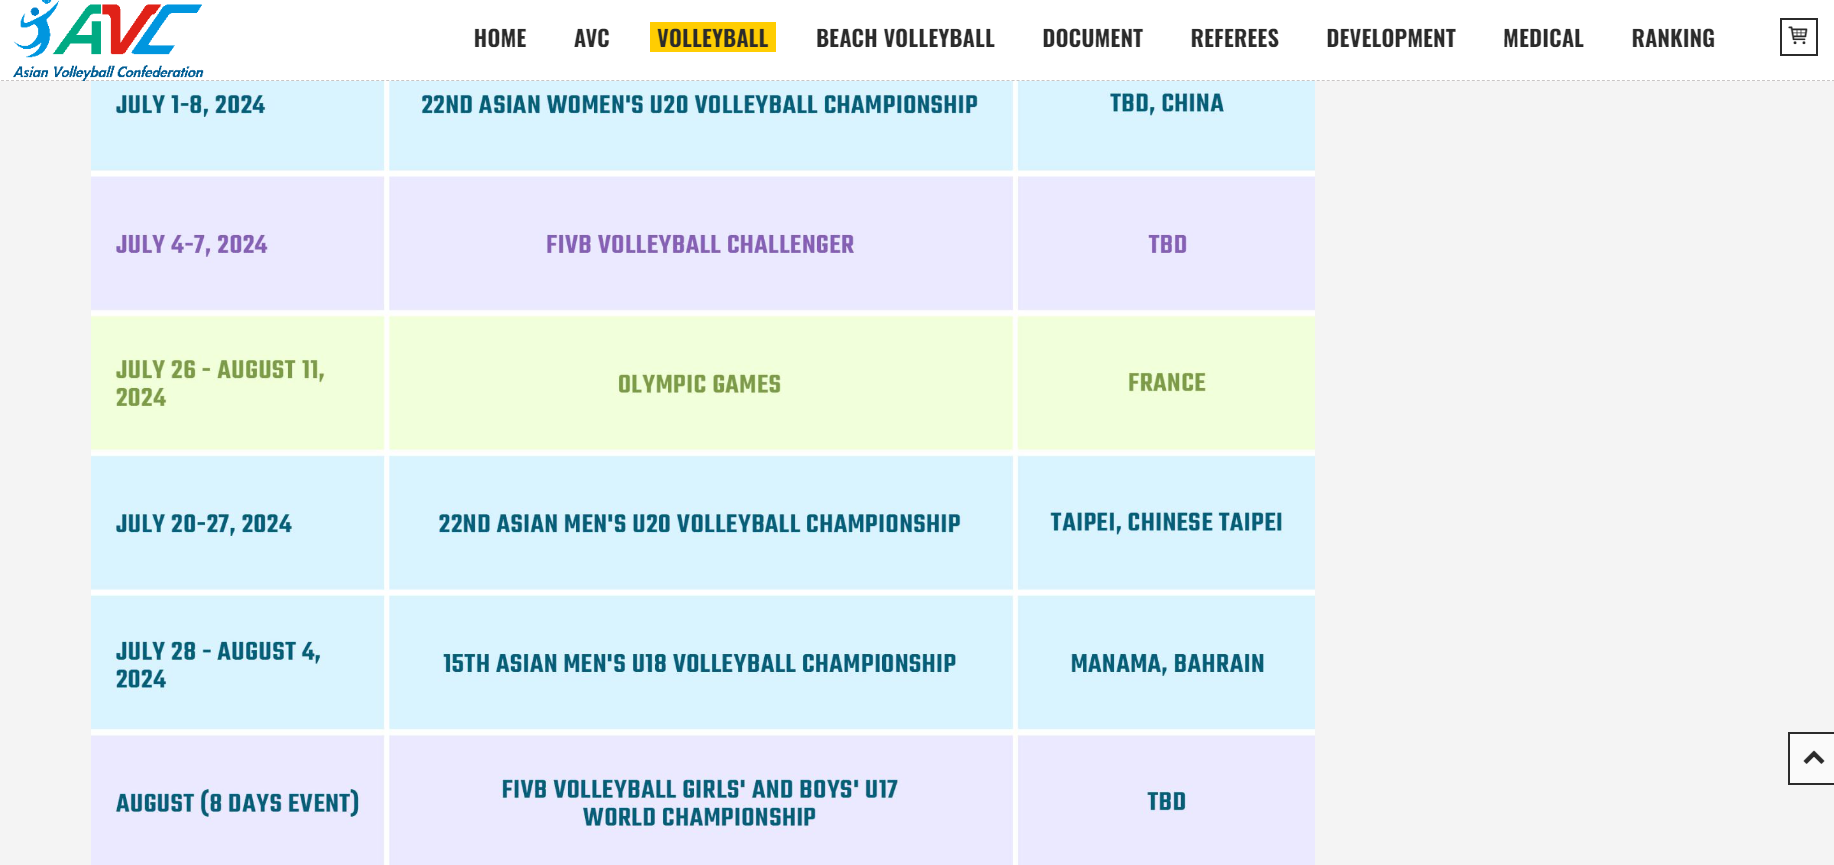The height and width of the screenshot is (865, 1834).
Task: Click 22nd Asian Women's U20 Championship event
Action: (699, 105)
